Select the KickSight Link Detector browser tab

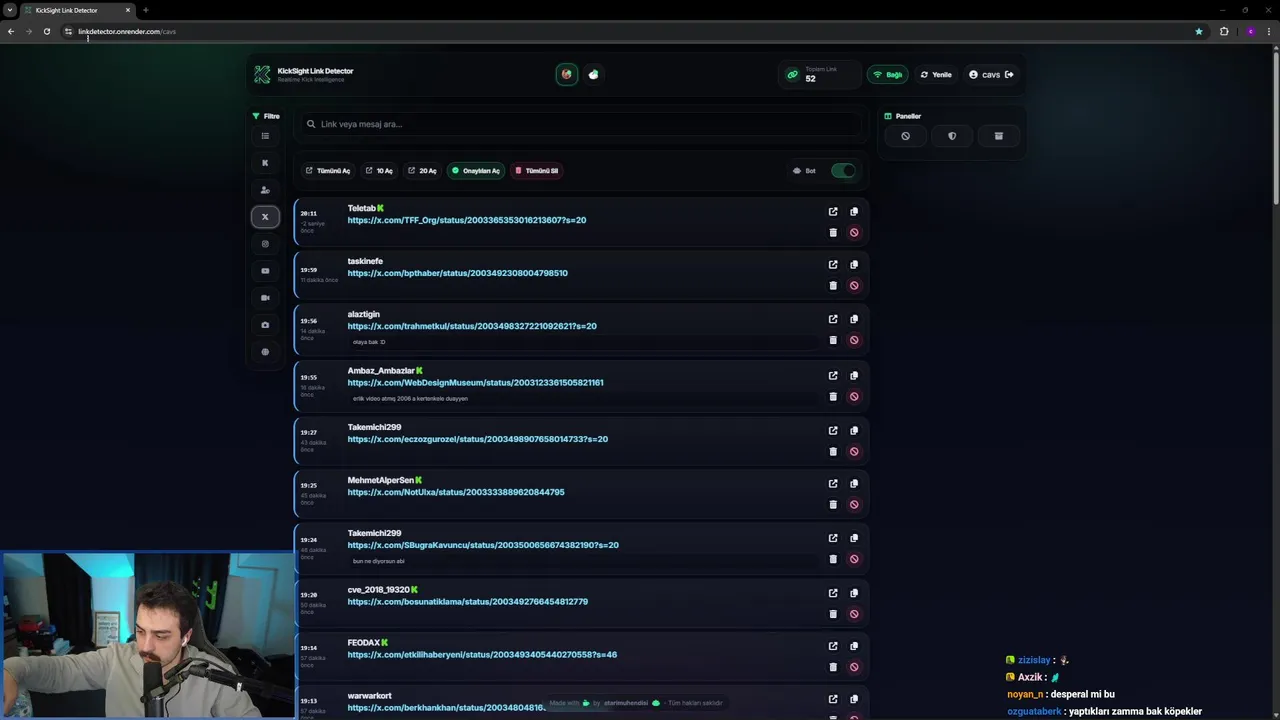76,10
